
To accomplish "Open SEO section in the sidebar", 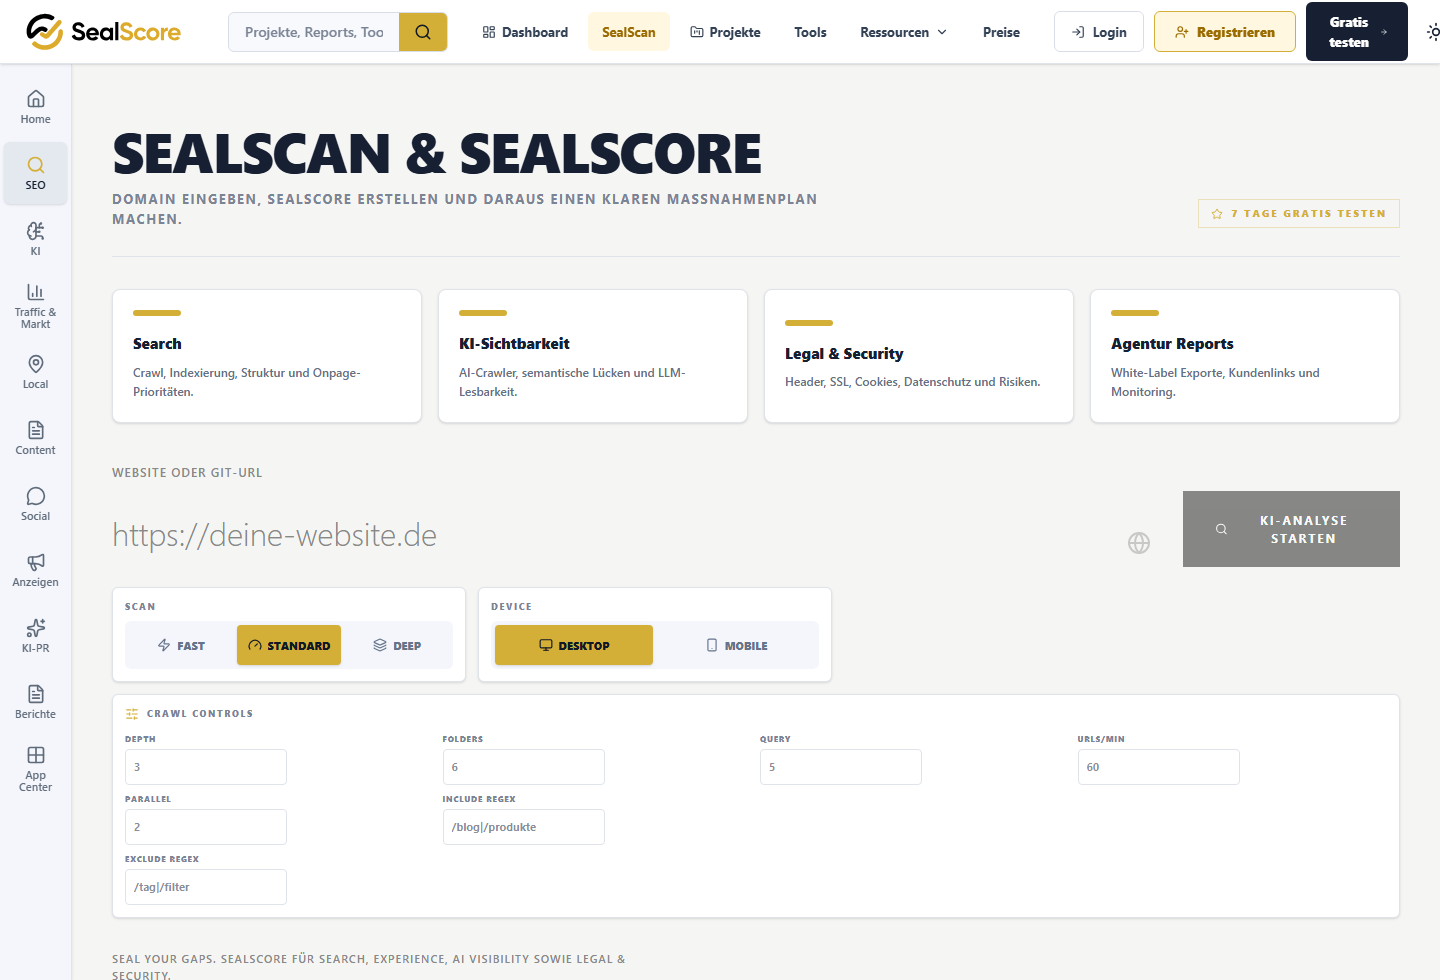I will click(36, 173).
